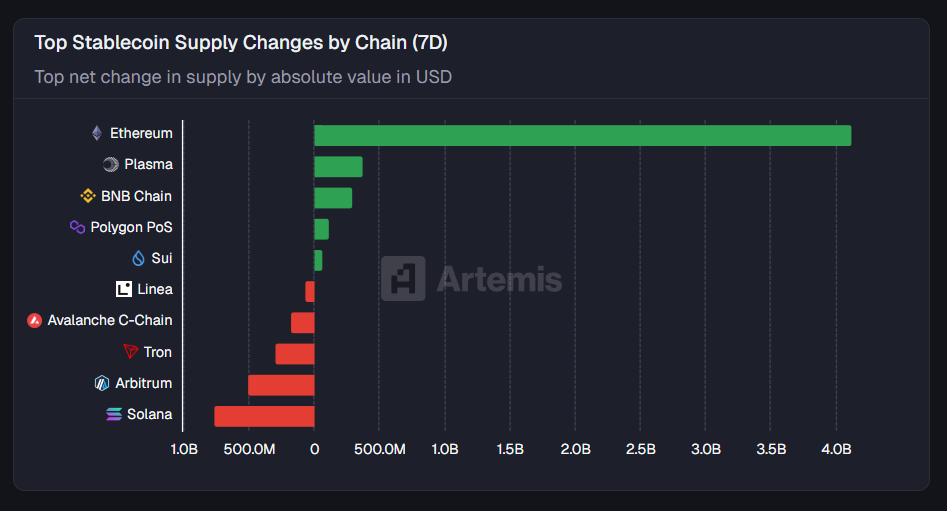Click the green BNB Chain bar
Viewport: 947px width, 511px height.
tap(333, 198)
